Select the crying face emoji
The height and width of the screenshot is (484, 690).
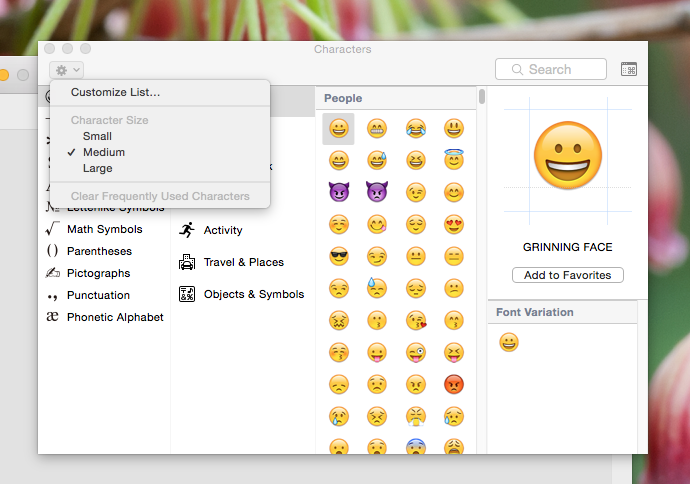338,417
